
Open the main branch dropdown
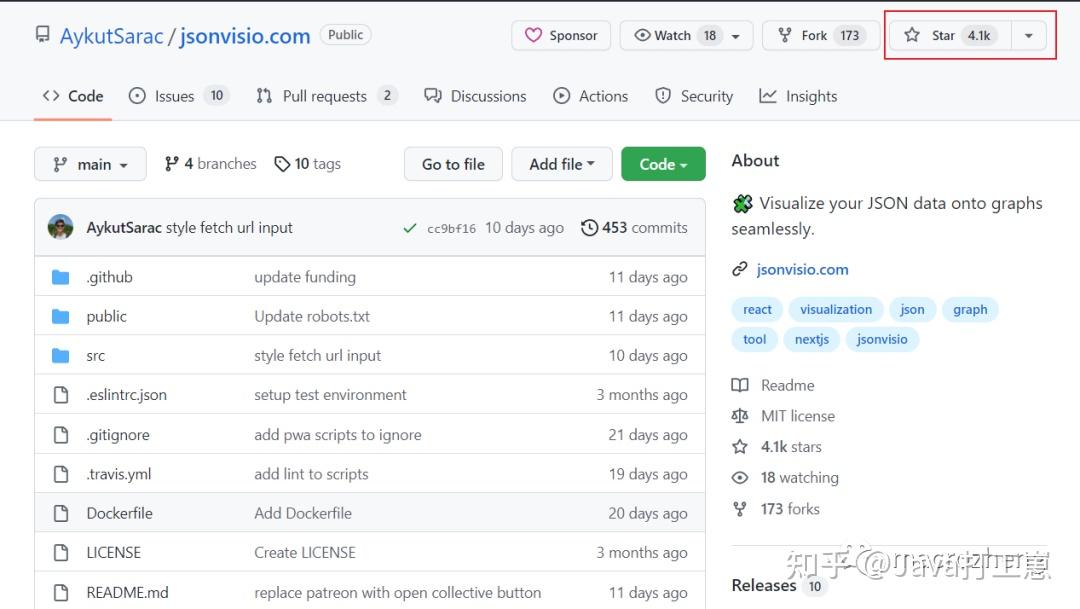click(90, 164)
